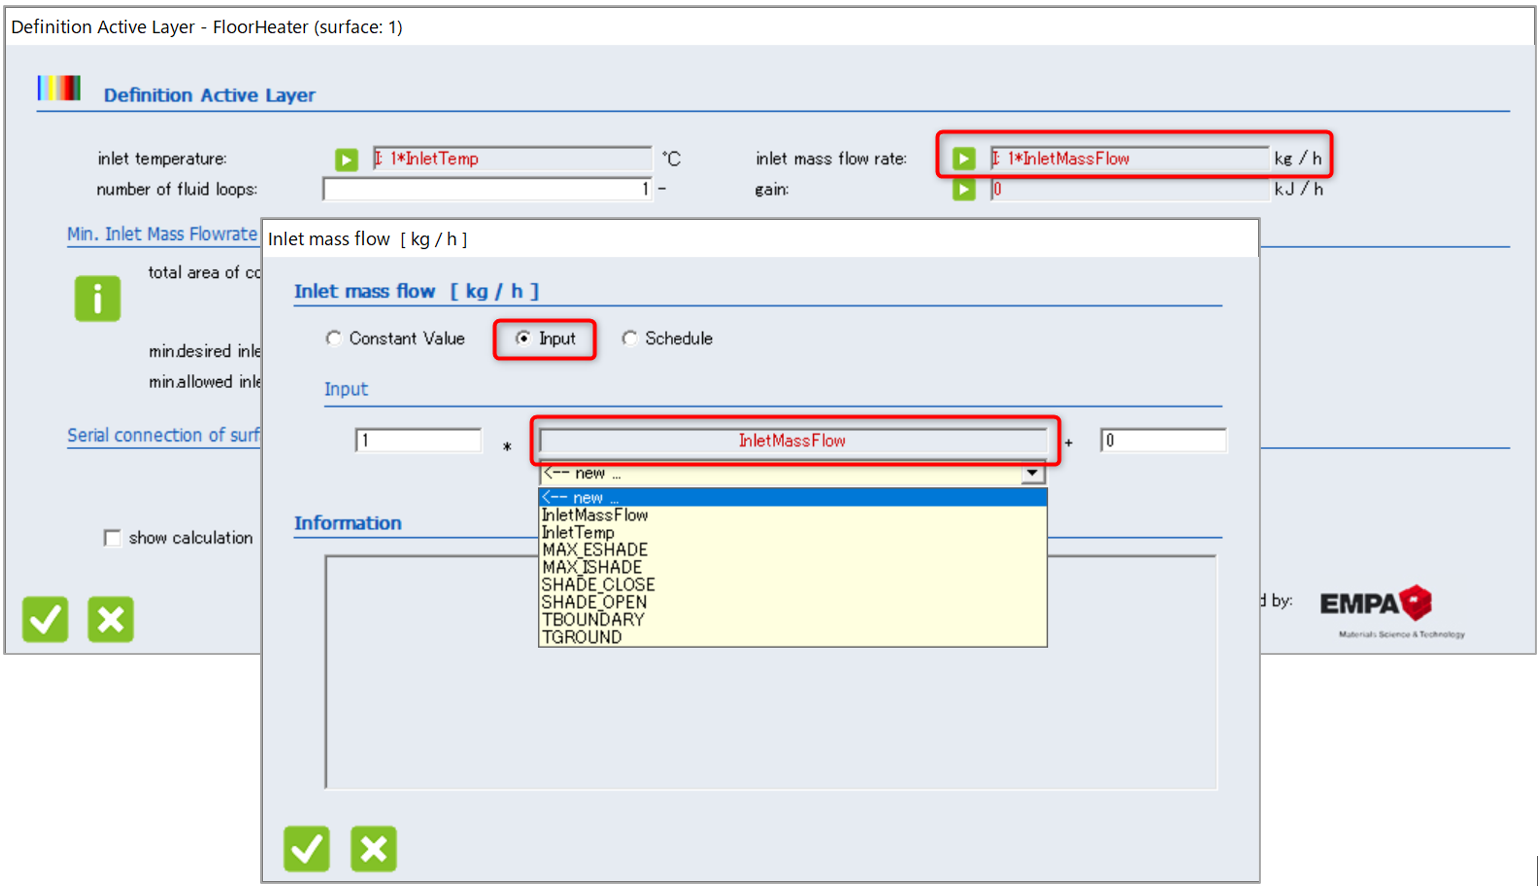Toggle show calculation checkbox
The height and width of the screenshot is (886, 1539).
(112, 538)
